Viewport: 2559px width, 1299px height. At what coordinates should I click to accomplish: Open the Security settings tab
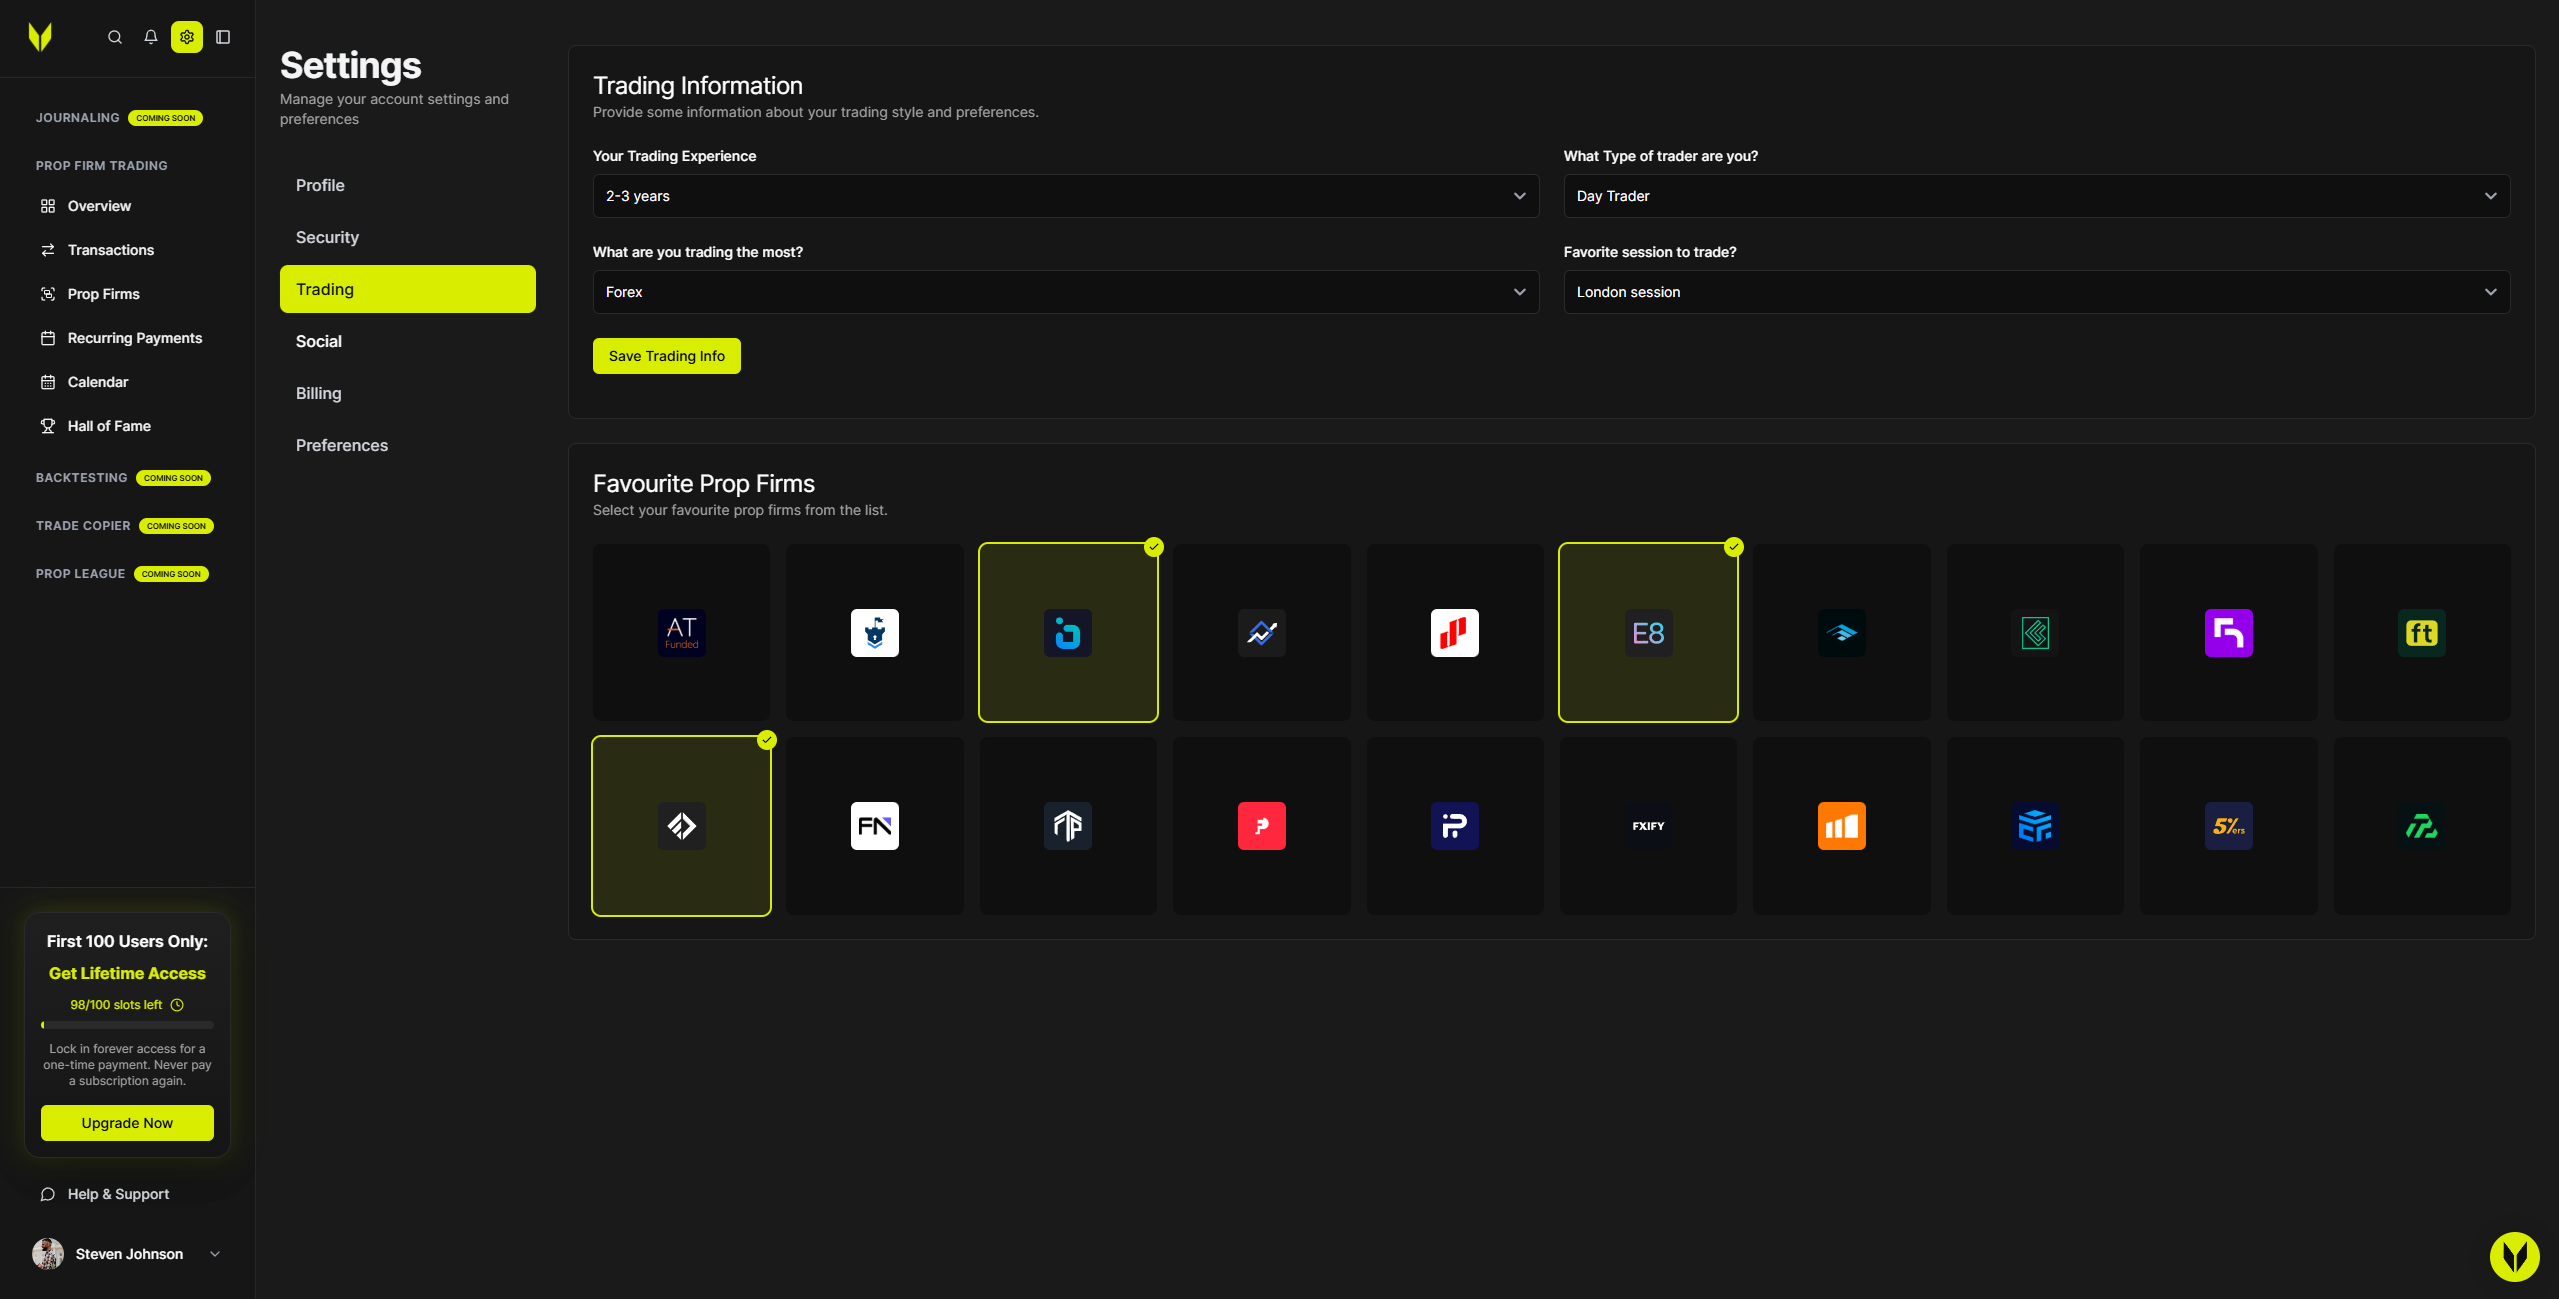(x=408, y=237)
